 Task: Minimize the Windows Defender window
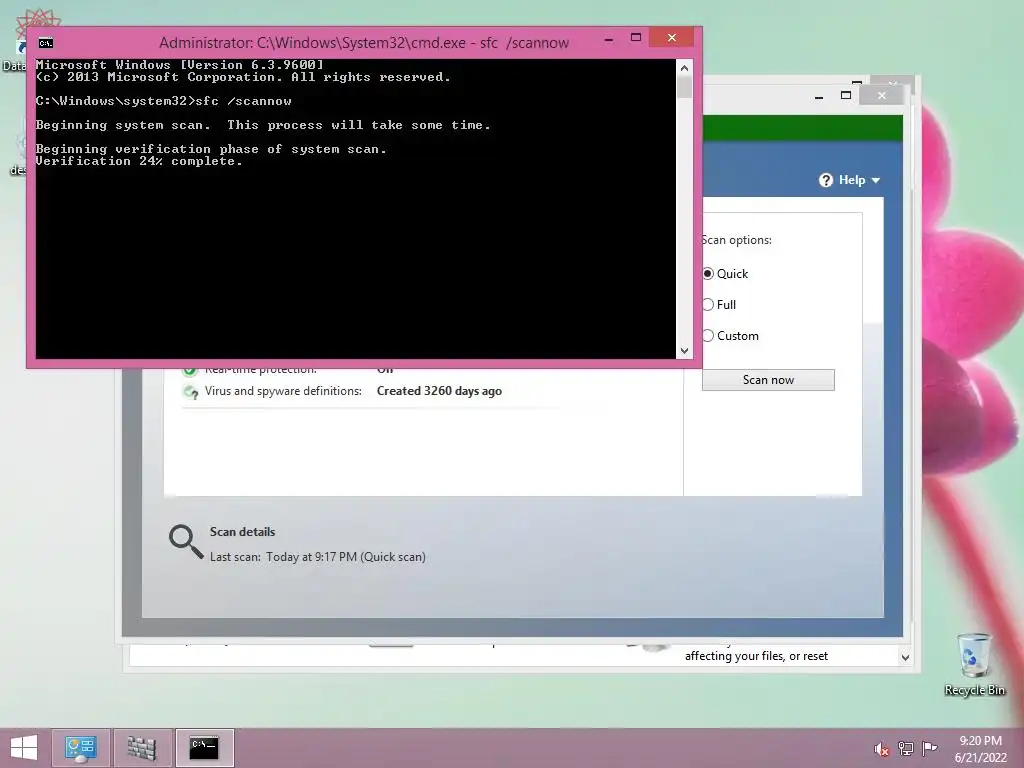pos(819,97)
